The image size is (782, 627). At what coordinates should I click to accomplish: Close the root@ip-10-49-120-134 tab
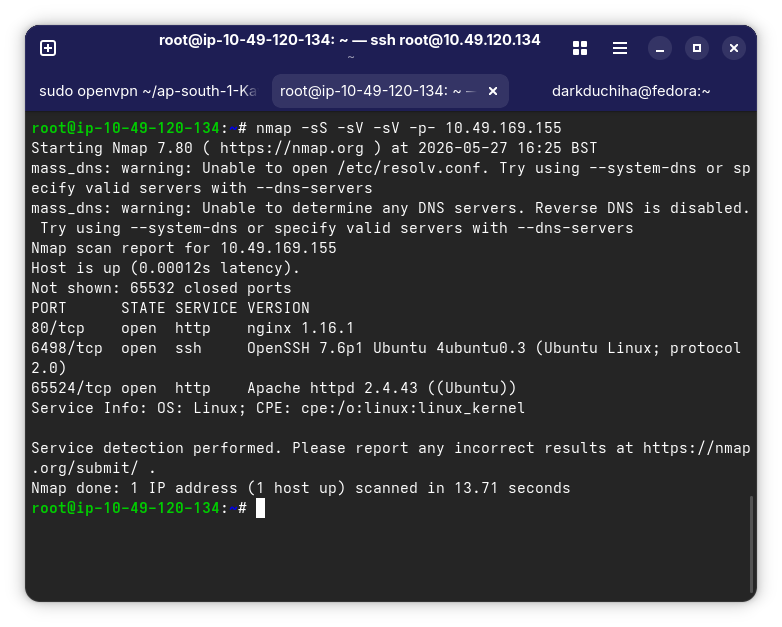pos(493,91)
